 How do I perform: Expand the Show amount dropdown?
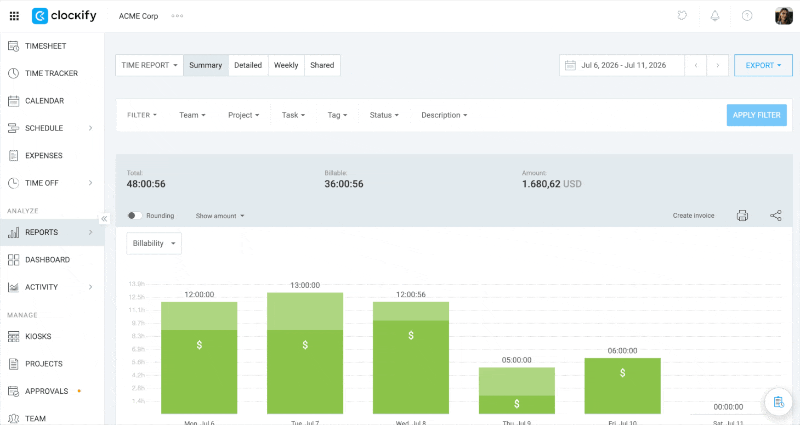pos(220,216)
